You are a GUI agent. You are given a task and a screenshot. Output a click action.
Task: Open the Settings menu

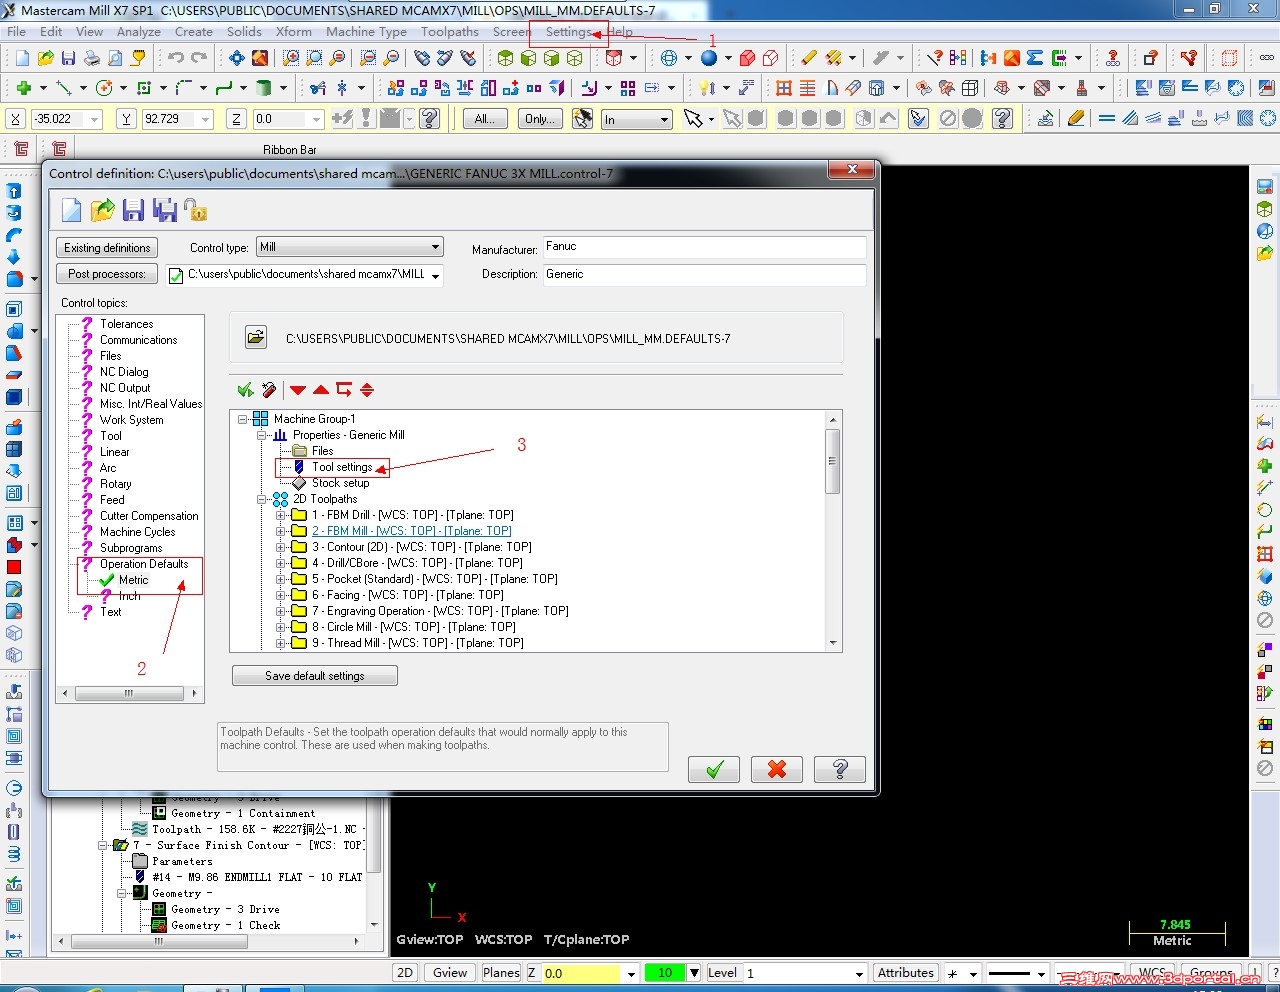[569, 32]
